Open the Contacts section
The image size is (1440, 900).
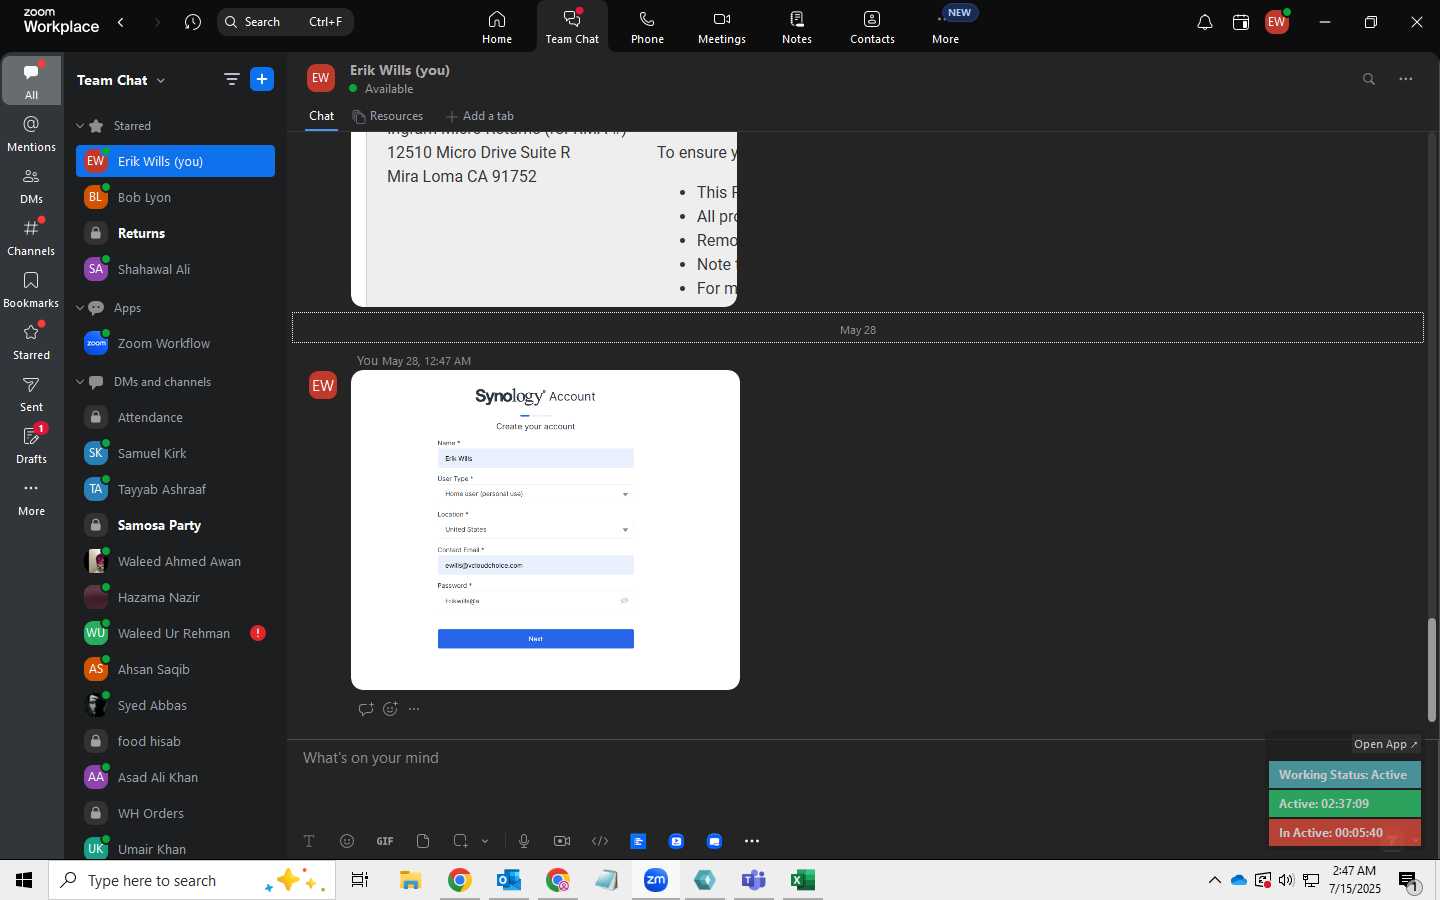[x=872, y=27]
